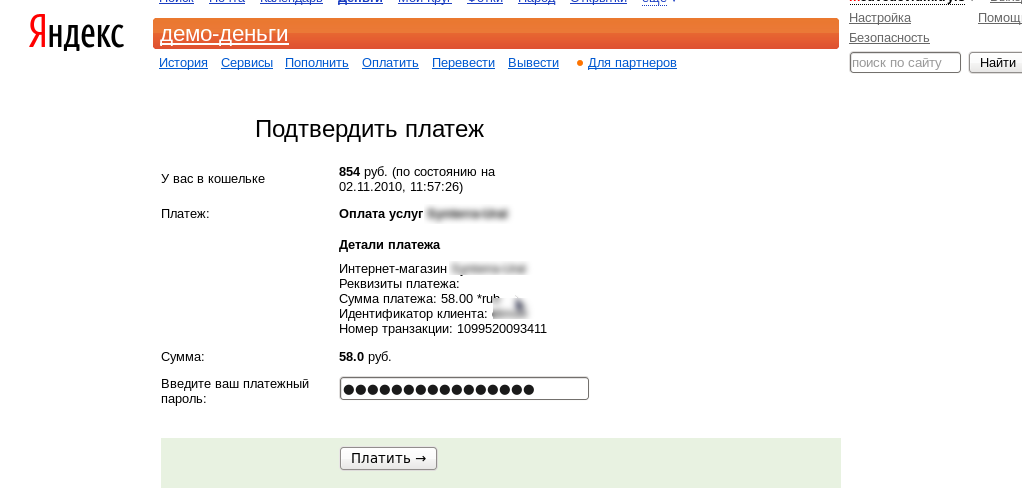1022x488 pixels.
Task: Select Пополнить in the navigation
Action: pyautogui.click(x=316, y=63)
